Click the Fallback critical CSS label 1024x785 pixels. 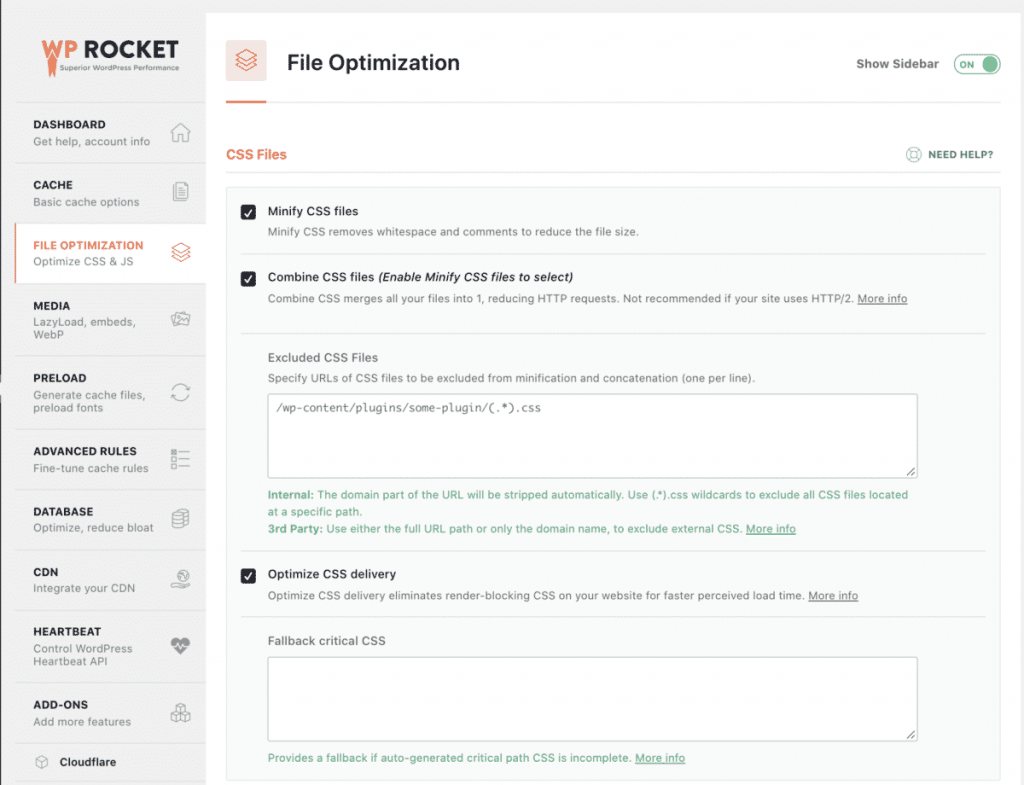point(327,641)
